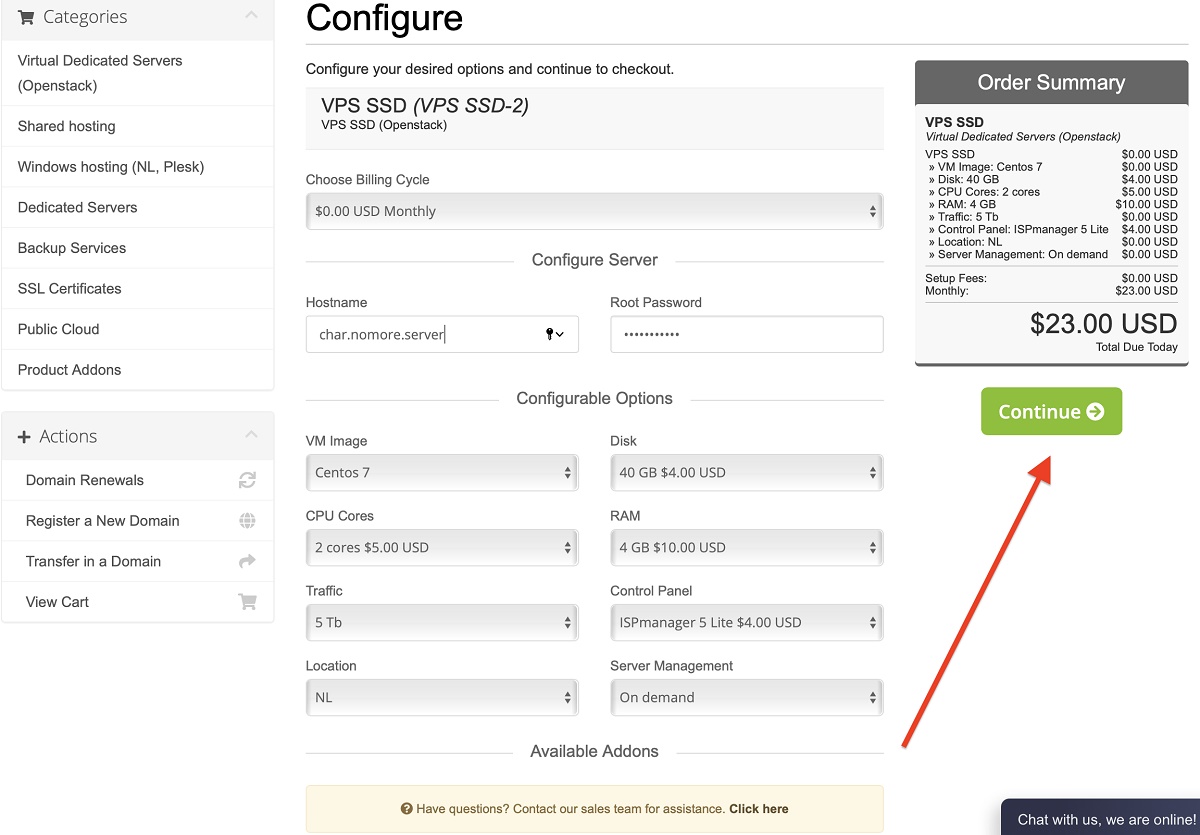Open the RAM 4 GB dropdown
Screen dimensions: 1200x835
point(746,548)
